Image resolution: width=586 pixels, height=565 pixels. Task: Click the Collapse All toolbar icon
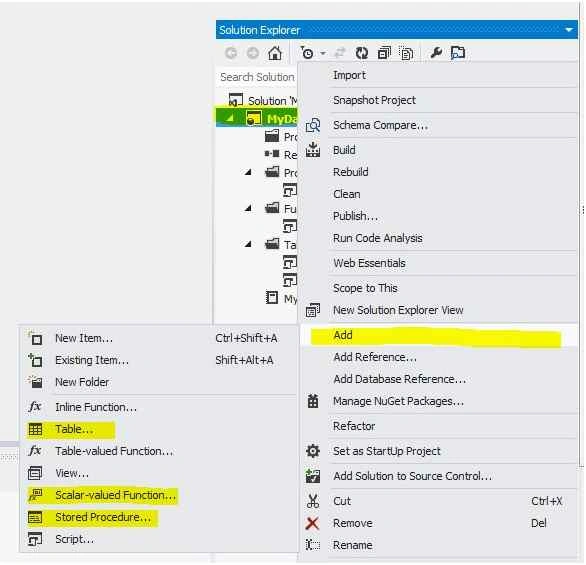tap(384, 53)
